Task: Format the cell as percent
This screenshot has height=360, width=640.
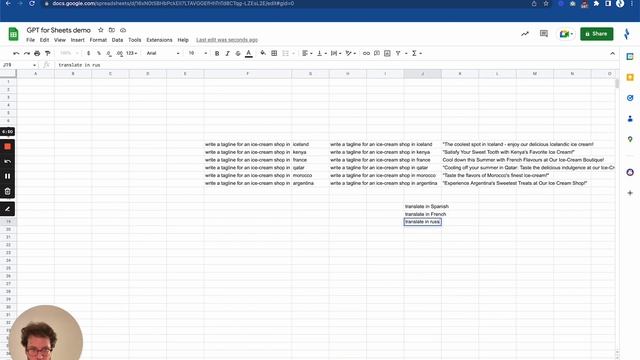Action: click(99, 53)
